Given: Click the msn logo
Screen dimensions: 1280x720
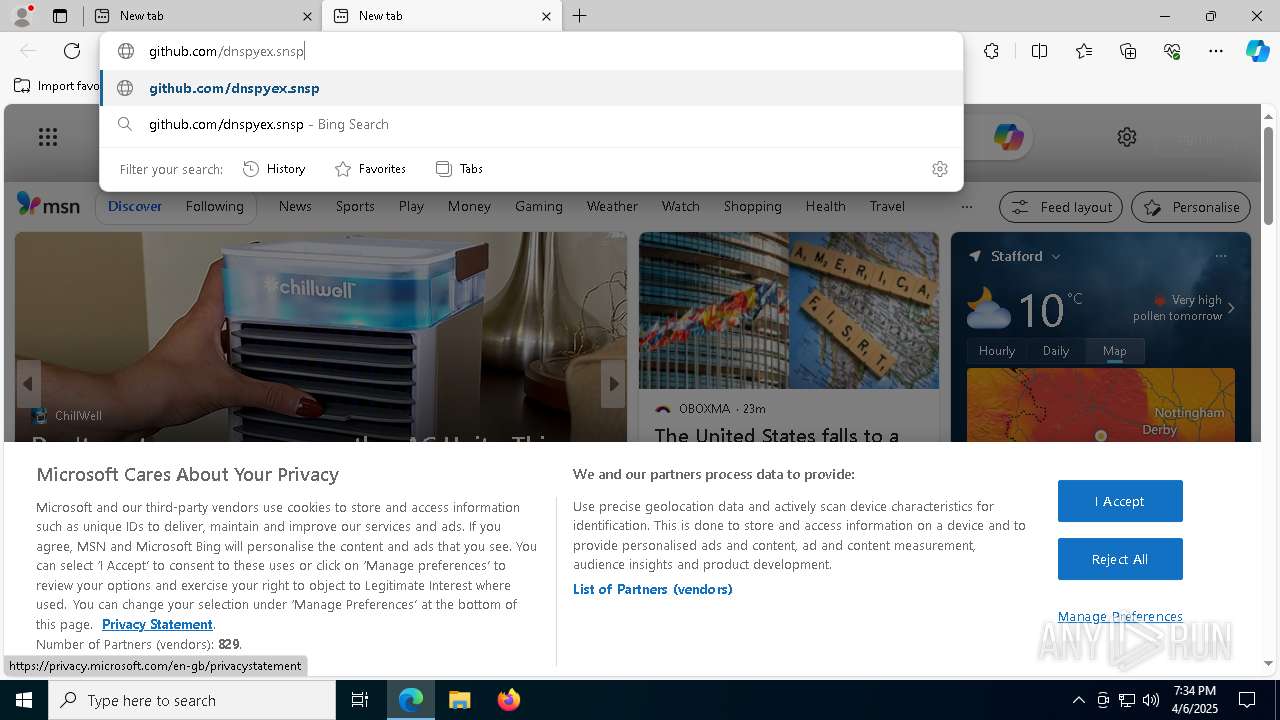Looking at the screenshot, I should [48, 205].
